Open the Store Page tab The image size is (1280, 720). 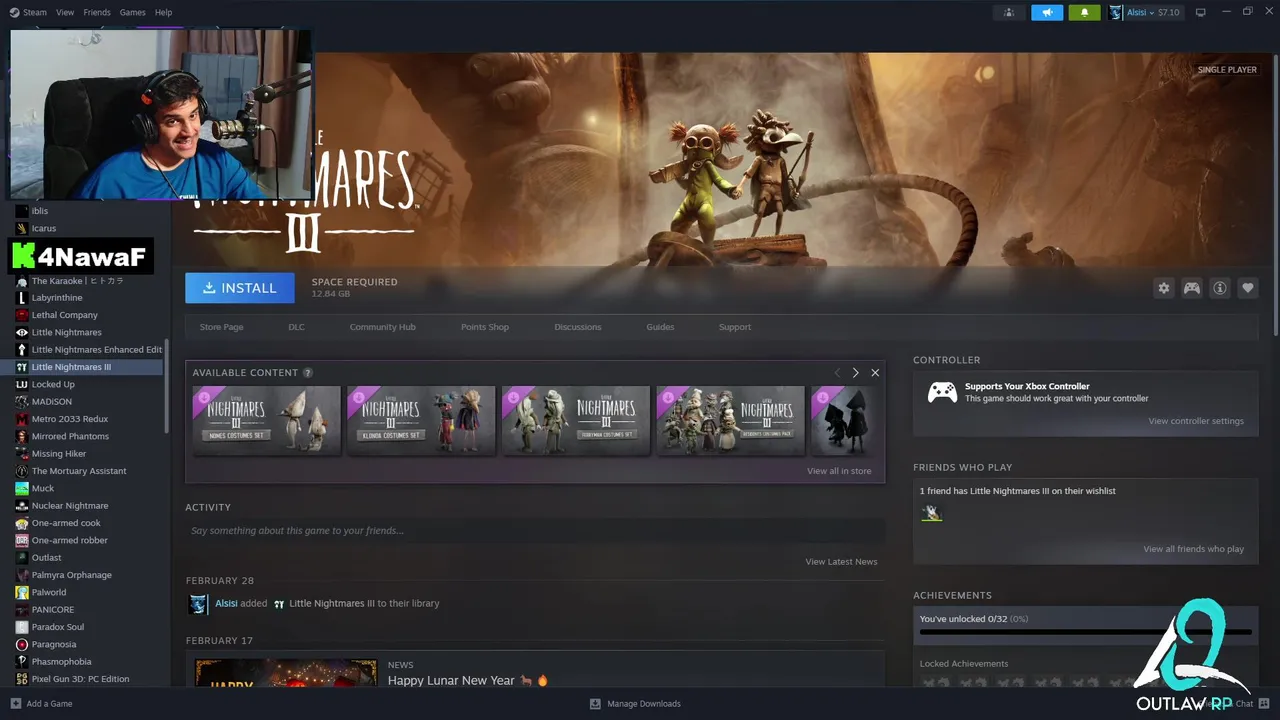(221, 327)
